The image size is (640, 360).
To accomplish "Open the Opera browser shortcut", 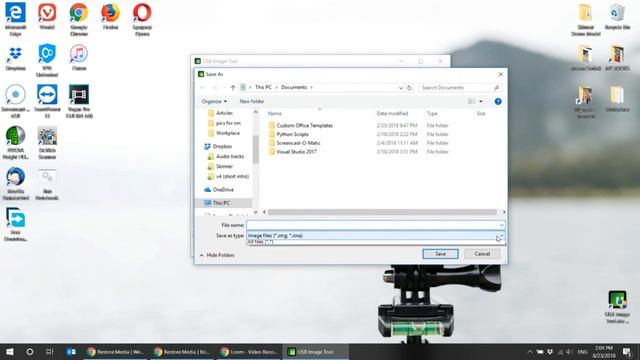I will [x=142, y=19].
